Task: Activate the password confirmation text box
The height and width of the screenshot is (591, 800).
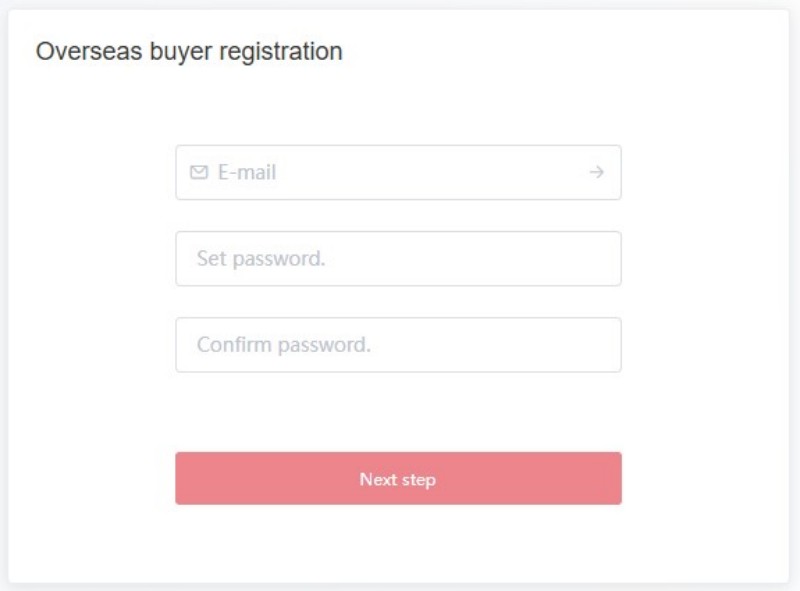Action: click(398, 345)
